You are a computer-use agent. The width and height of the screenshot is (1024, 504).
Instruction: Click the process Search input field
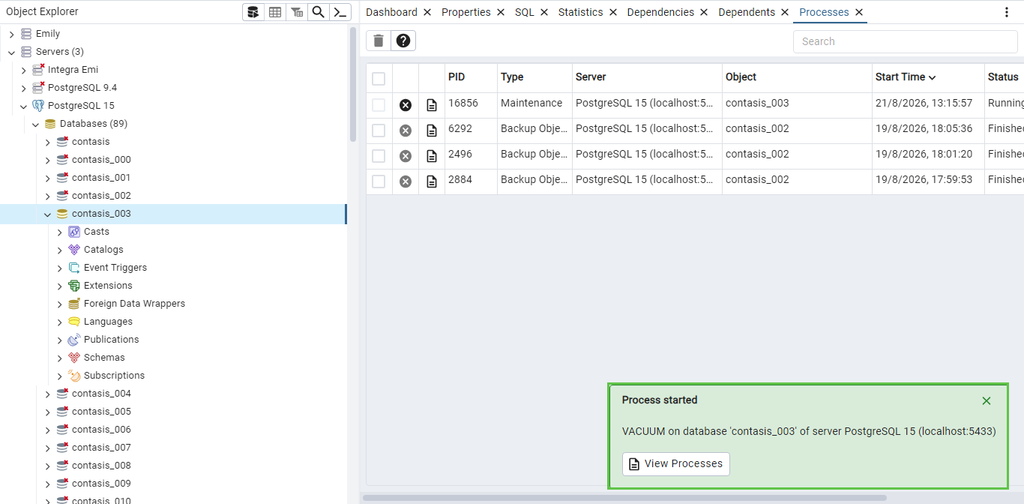point(905,41)
